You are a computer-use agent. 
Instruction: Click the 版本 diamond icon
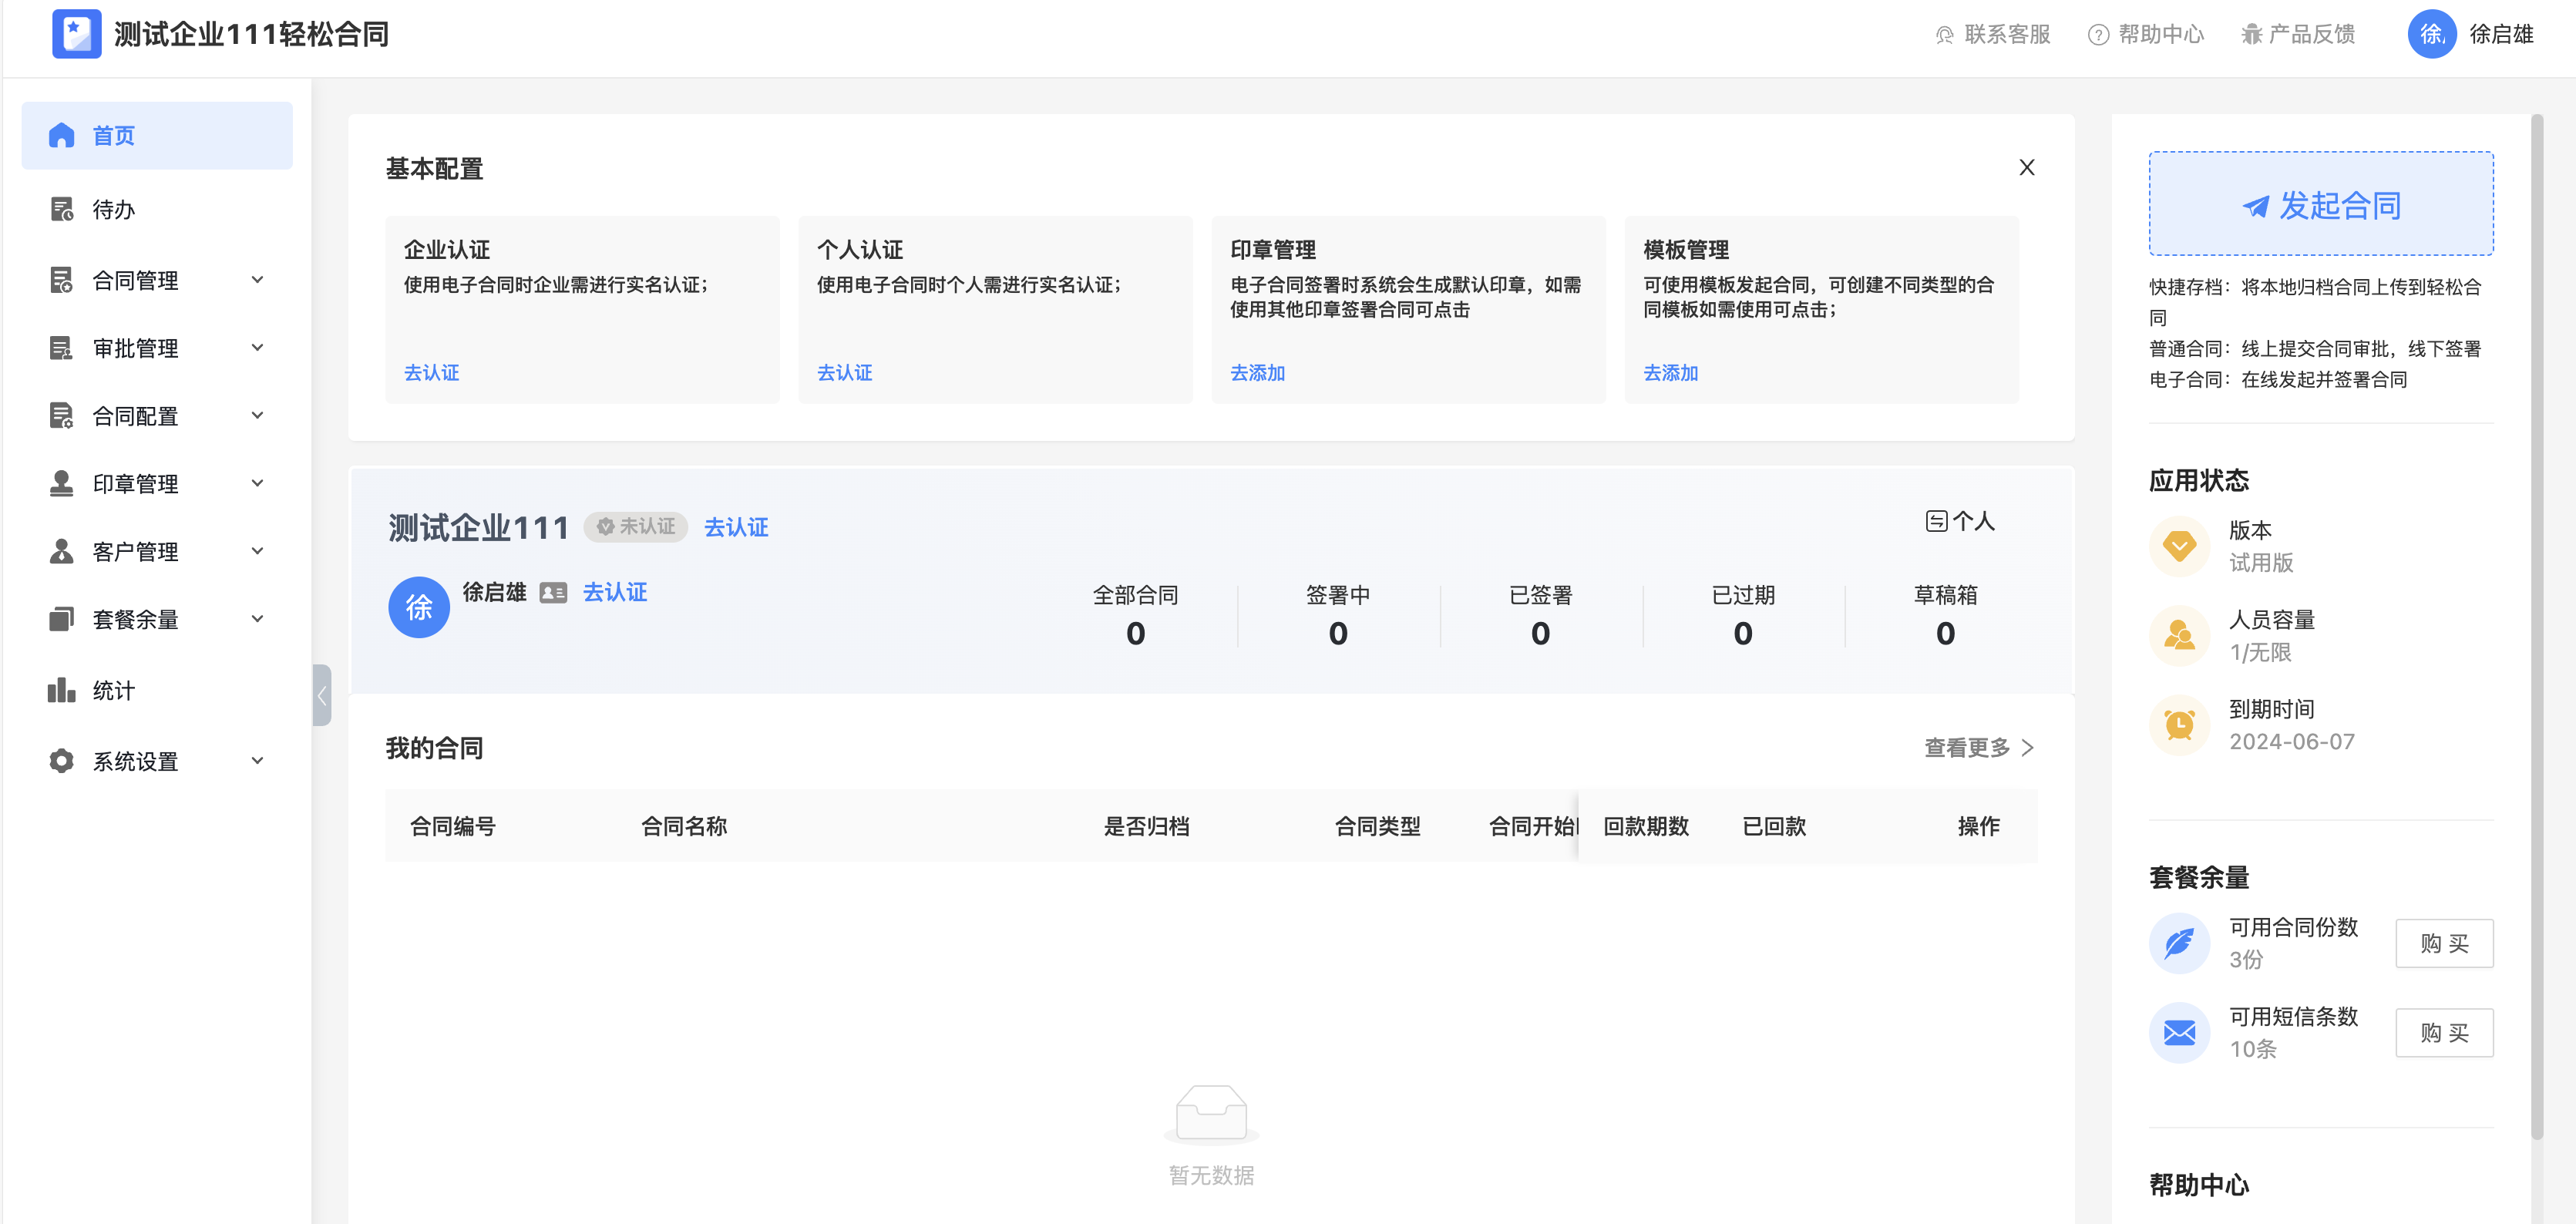[x=2179, y=546]
